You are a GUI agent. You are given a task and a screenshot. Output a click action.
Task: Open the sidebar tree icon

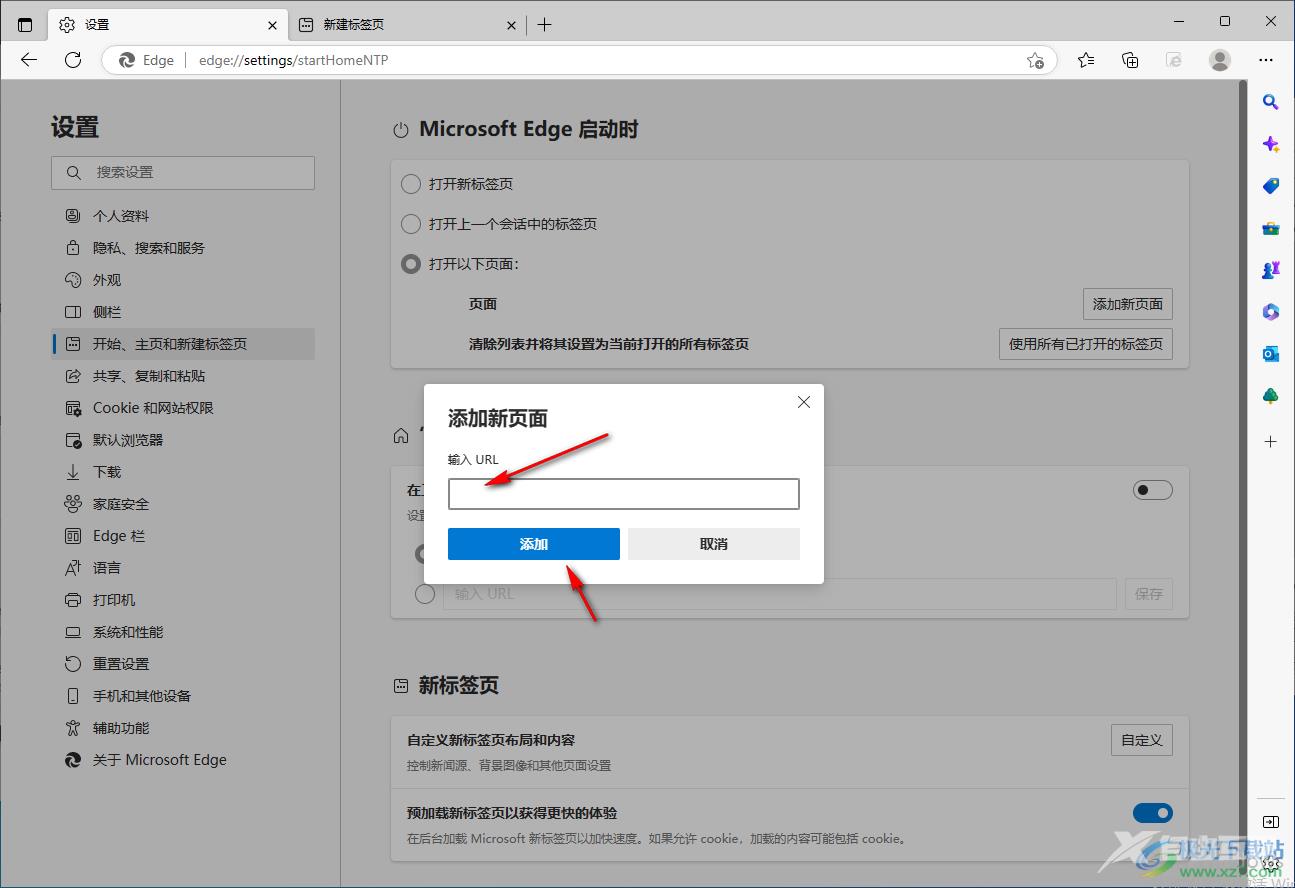[x=1270, y=396]
